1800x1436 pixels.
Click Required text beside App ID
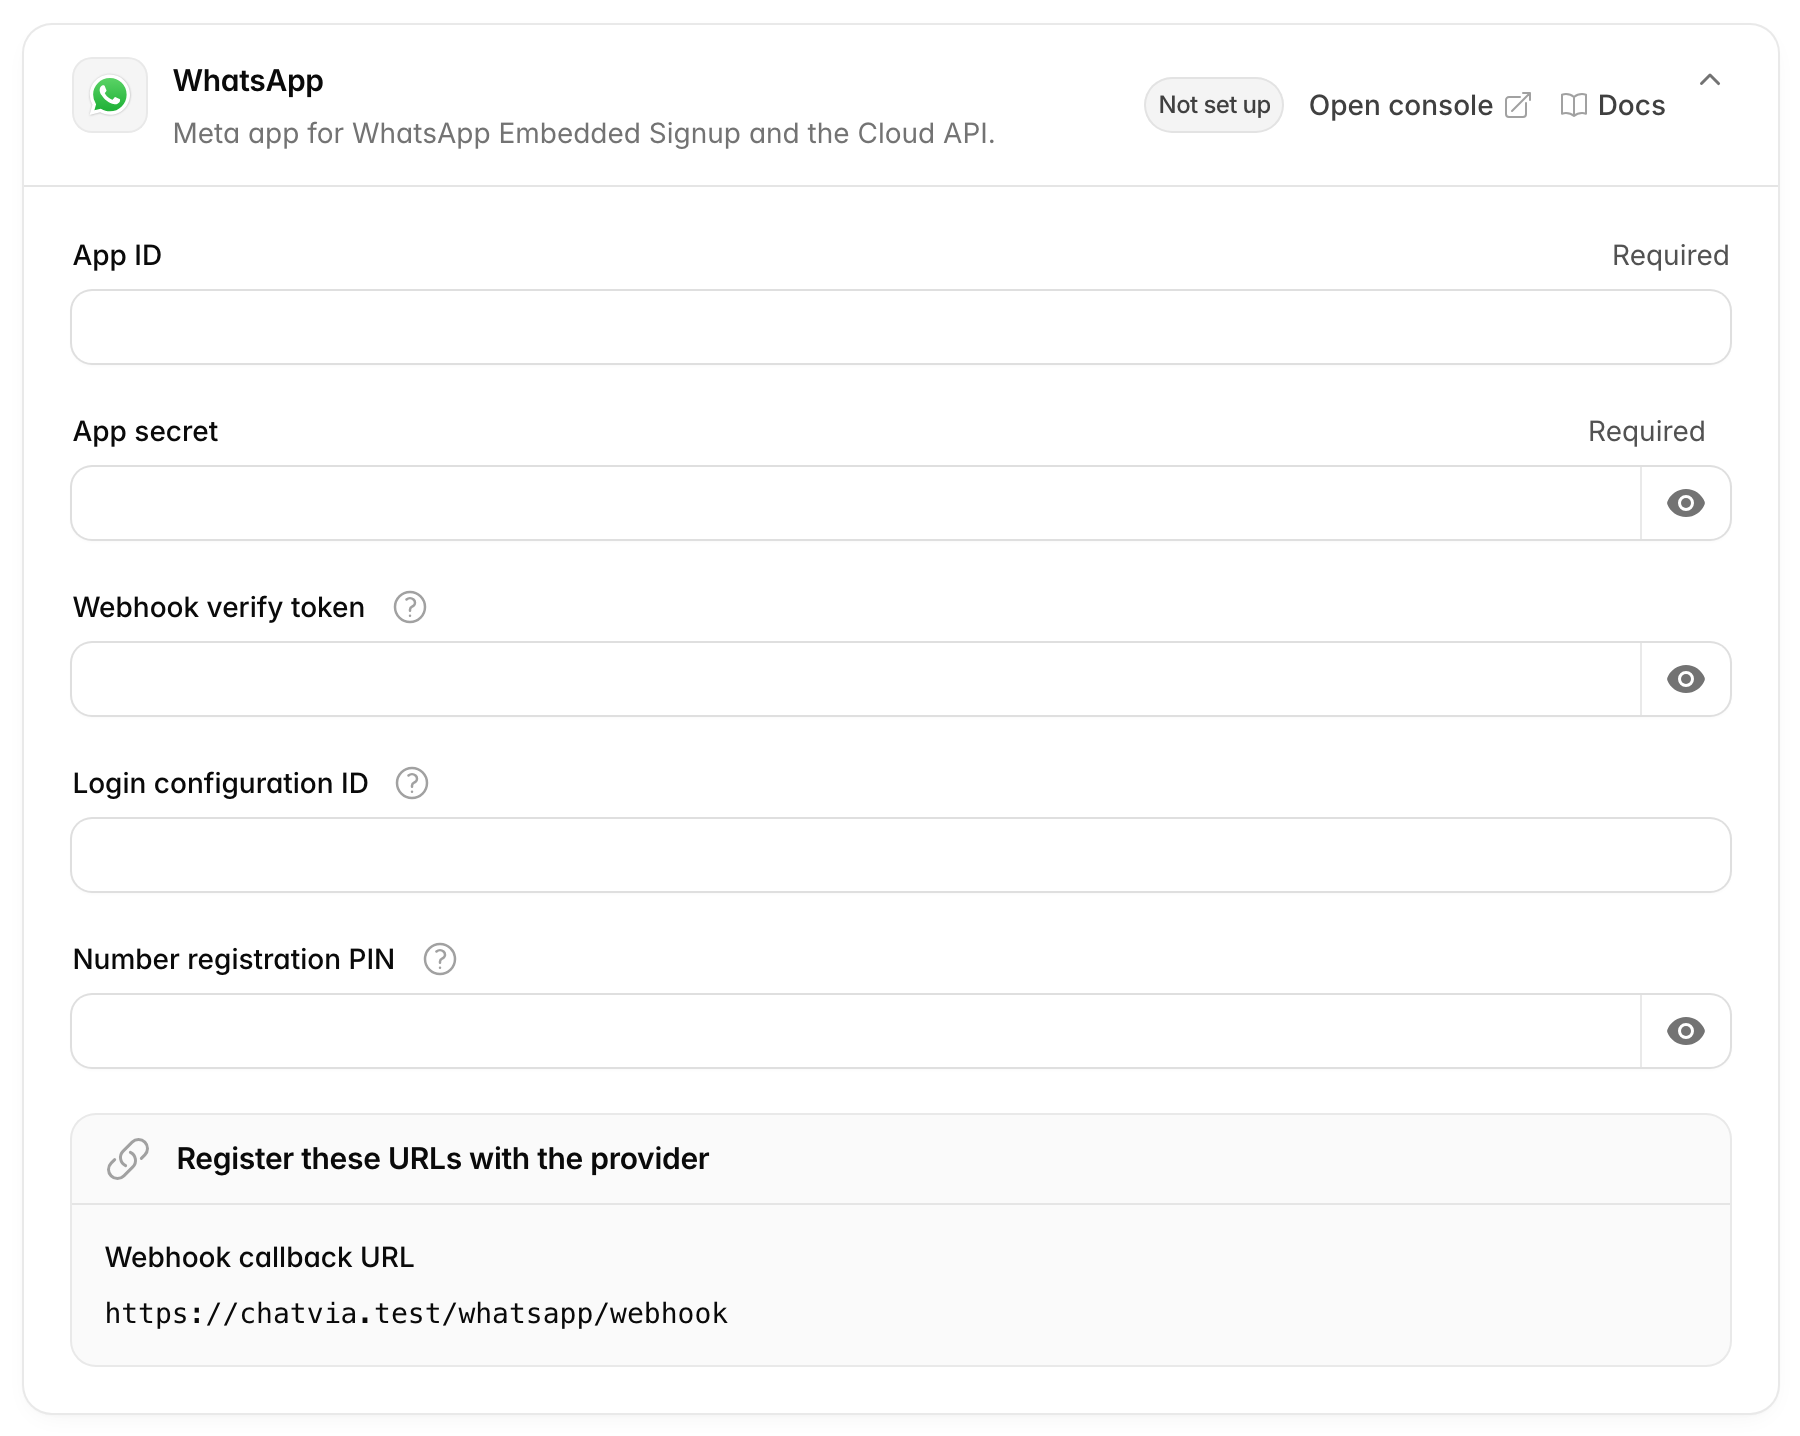coord(1670,255)
